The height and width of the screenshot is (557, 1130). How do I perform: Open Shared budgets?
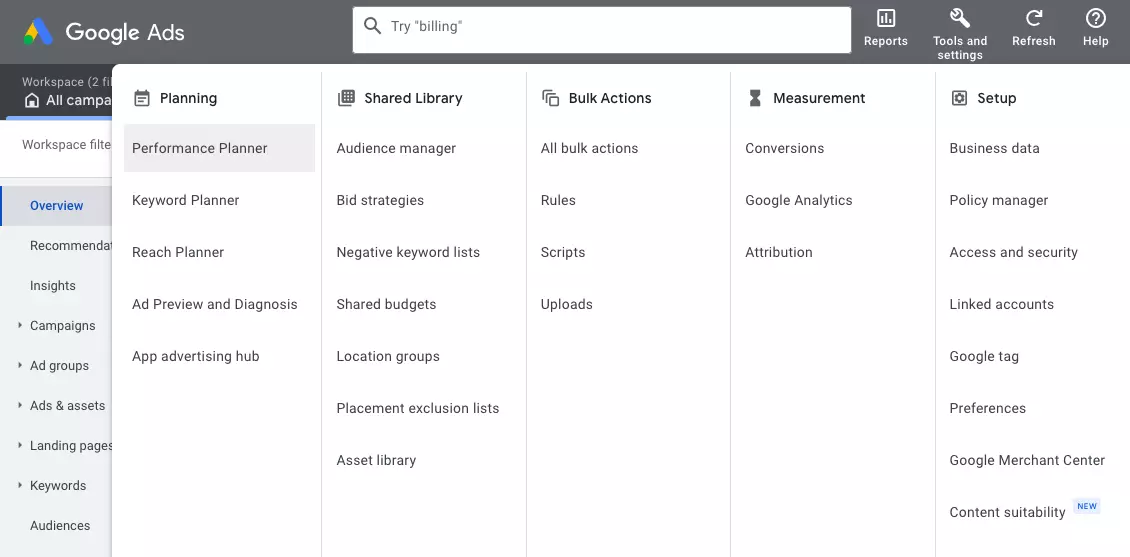(x=386, y=304)
